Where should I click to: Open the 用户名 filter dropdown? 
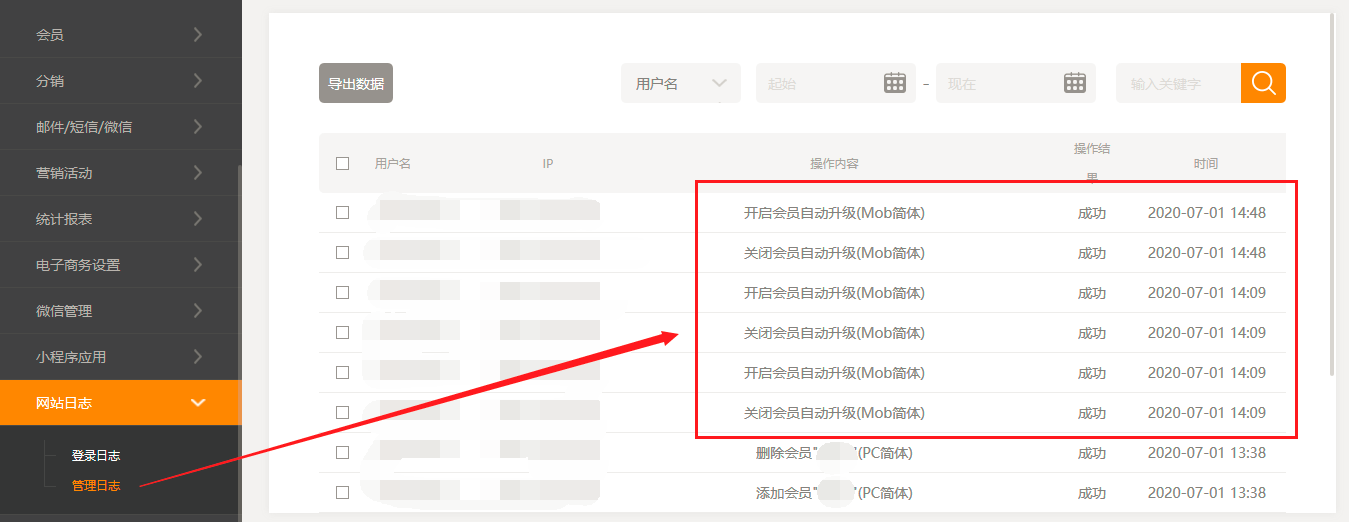(680, 83)
